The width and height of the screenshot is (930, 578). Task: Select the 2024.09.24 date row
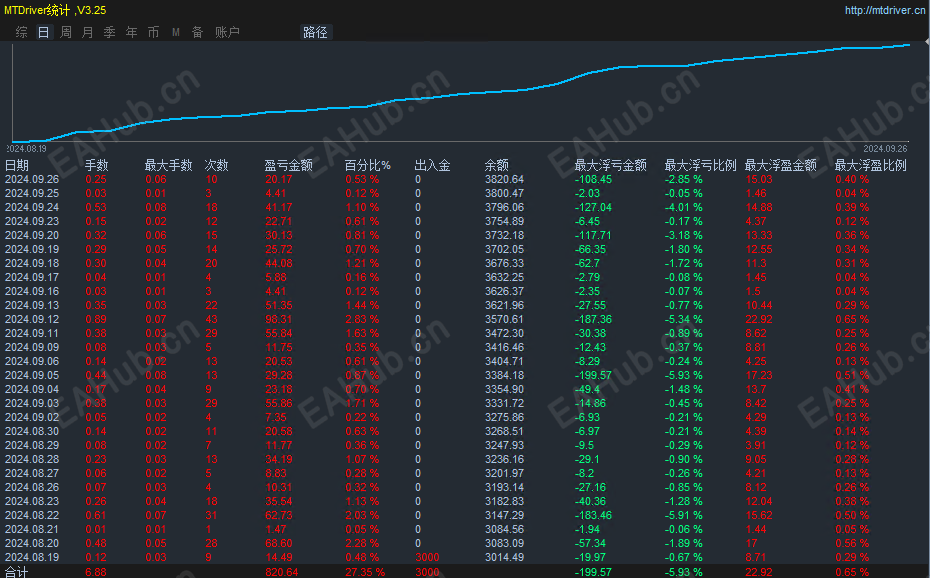click(32, 207)
